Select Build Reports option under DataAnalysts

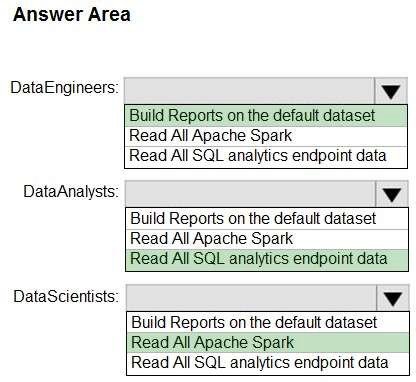click(x=267, y=219)
